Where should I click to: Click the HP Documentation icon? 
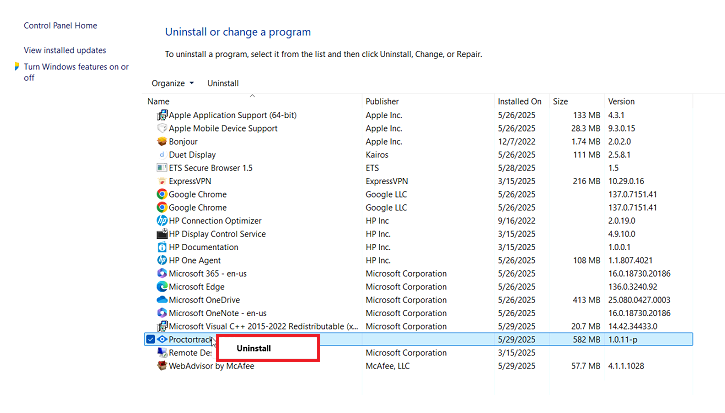pos(162,247)
